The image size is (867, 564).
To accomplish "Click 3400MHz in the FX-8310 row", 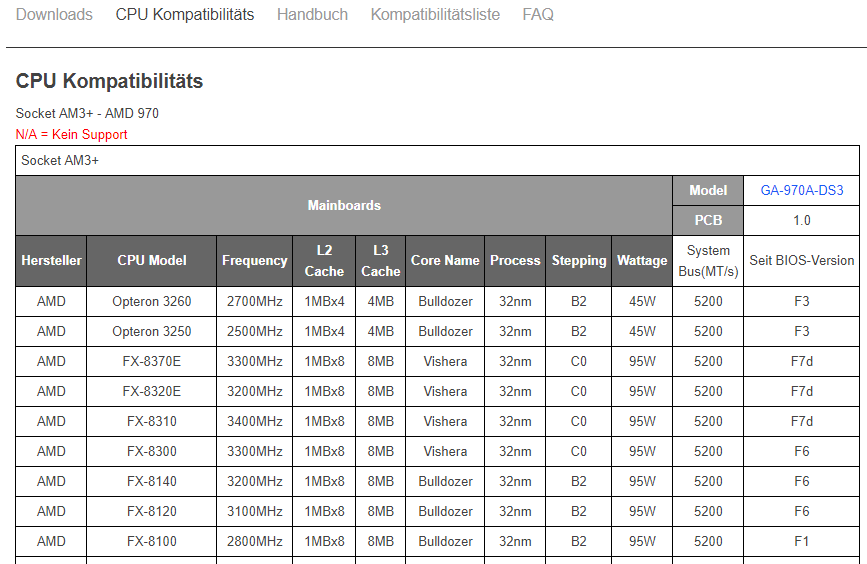I will pos(254,421).
